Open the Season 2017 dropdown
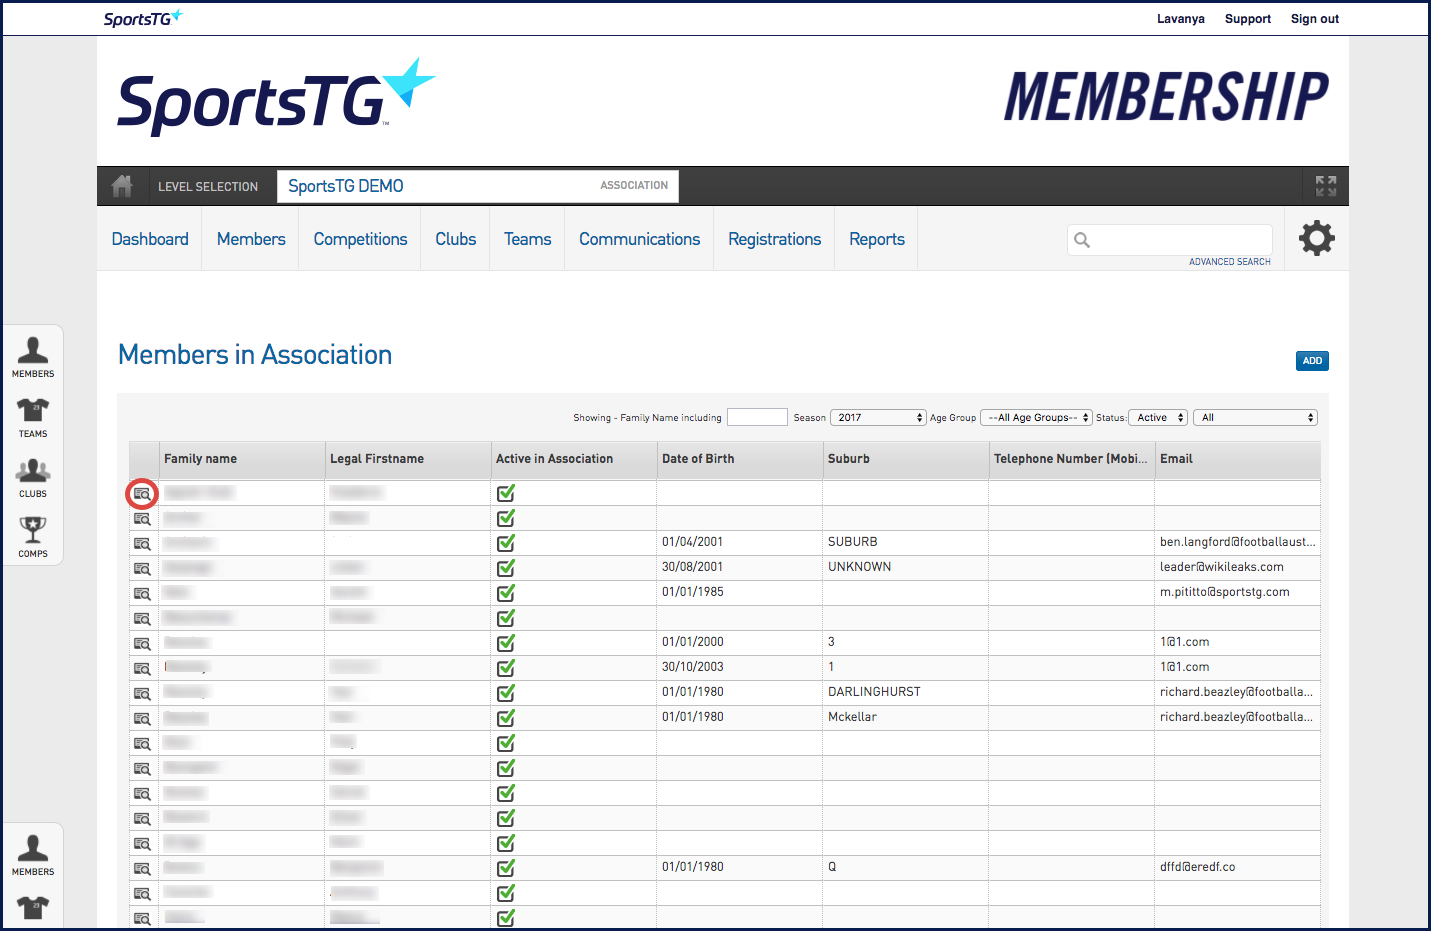This screenshot has width=1431, height=931. click(x=878, y=418)
